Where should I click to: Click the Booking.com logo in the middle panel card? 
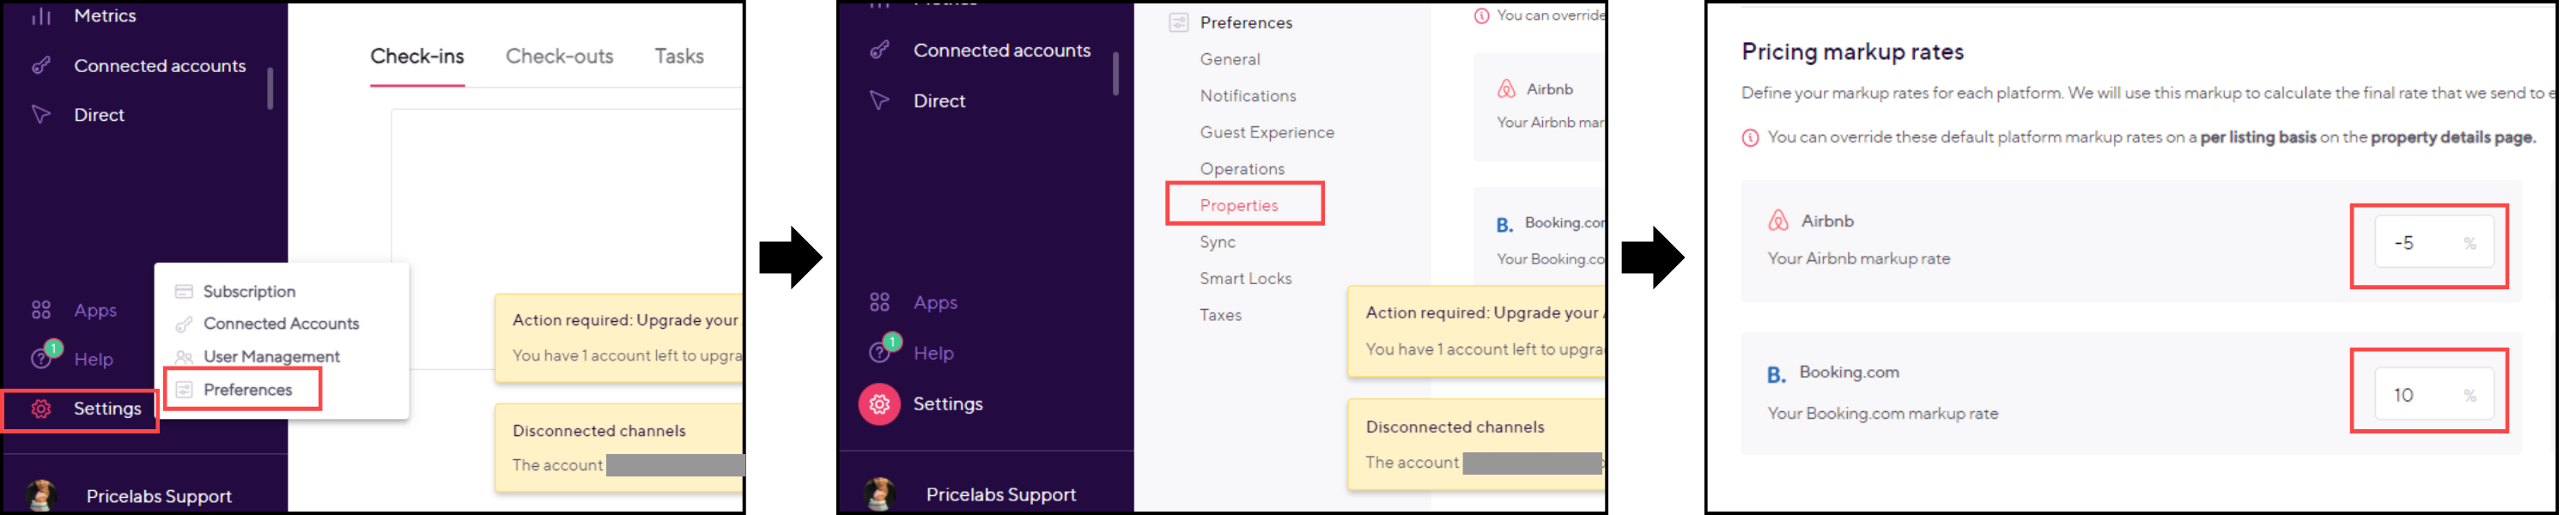(x=1504, y=225)
